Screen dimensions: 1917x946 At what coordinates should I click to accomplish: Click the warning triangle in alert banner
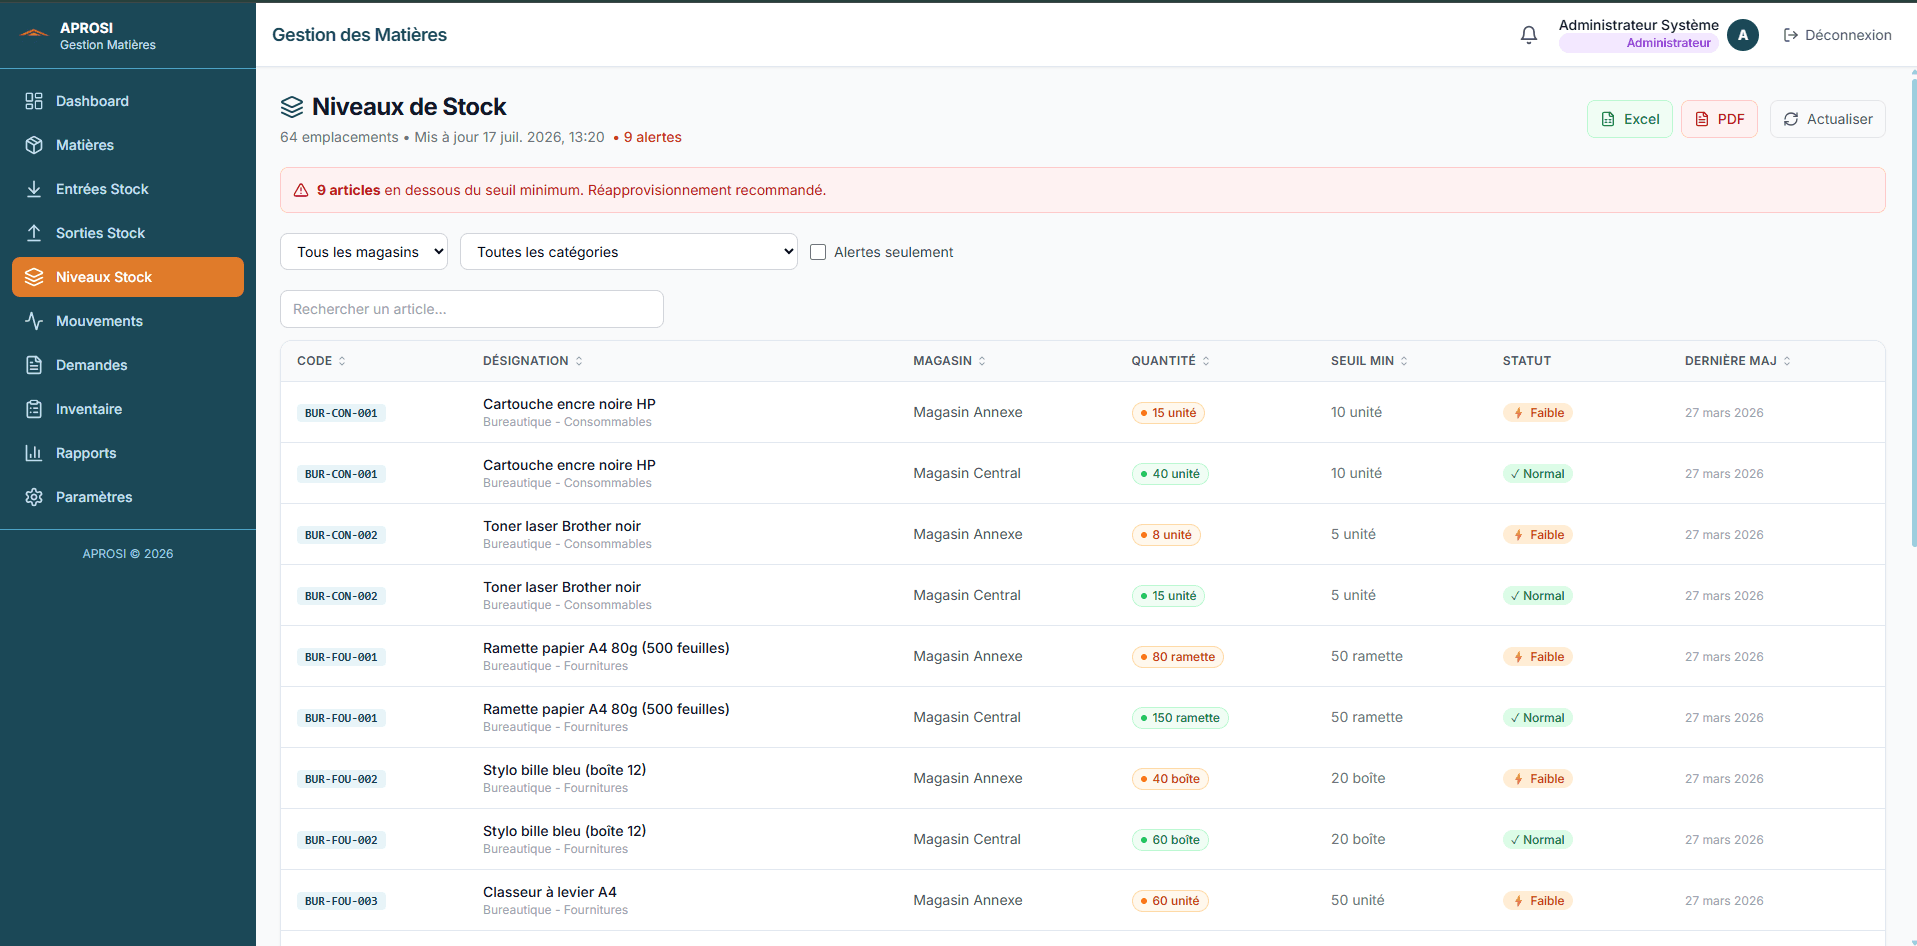point(301,190)
